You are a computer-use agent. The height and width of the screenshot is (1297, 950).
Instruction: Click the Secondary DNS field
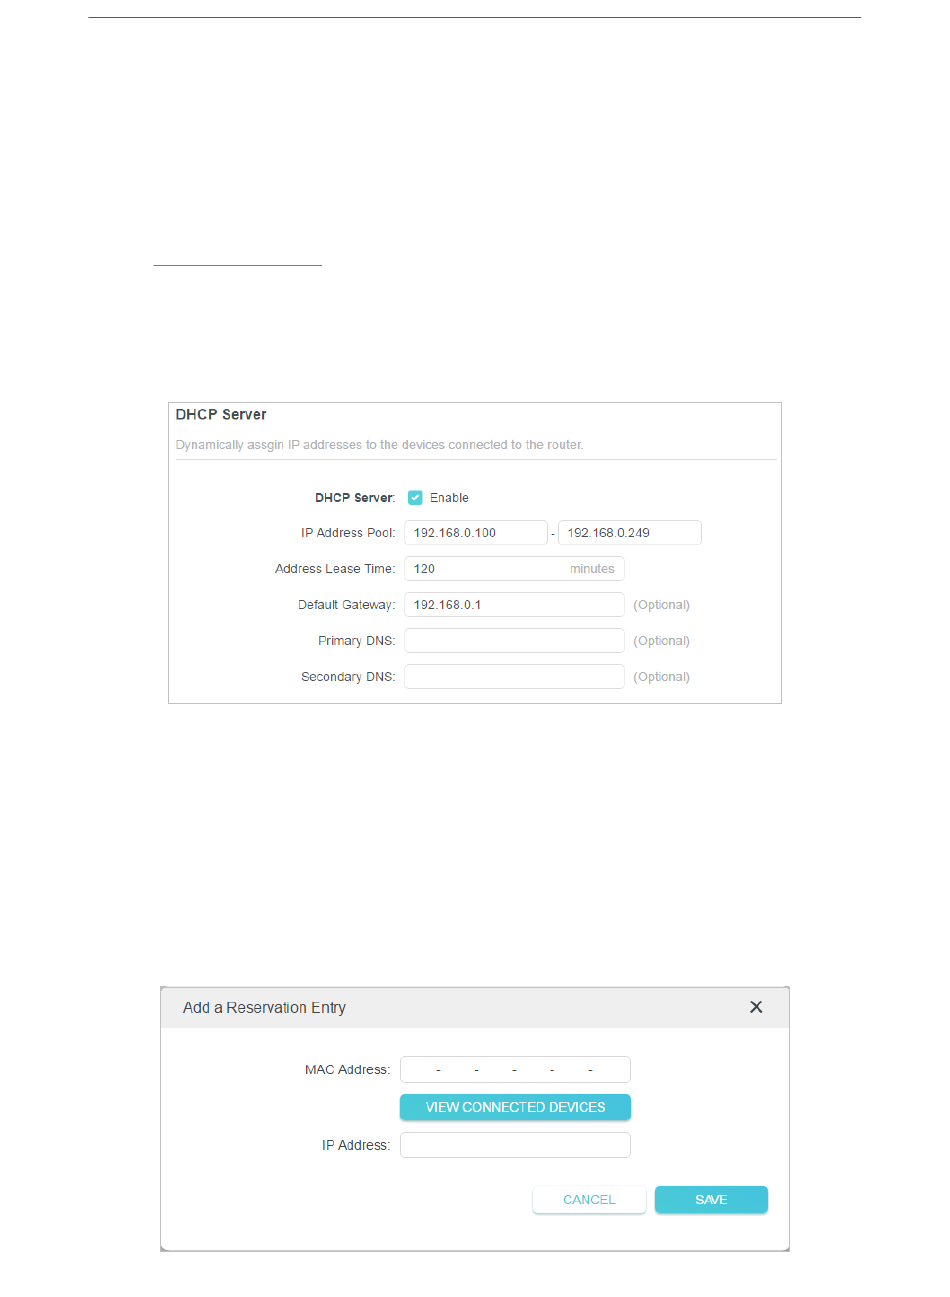click(x=514, y=677)
